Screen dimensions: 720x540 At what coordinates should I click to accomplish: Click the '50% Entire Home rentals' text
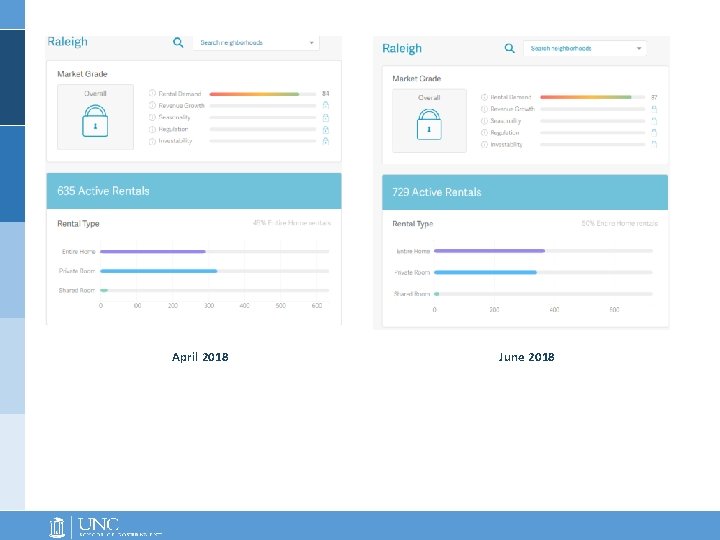coord(619,223)
